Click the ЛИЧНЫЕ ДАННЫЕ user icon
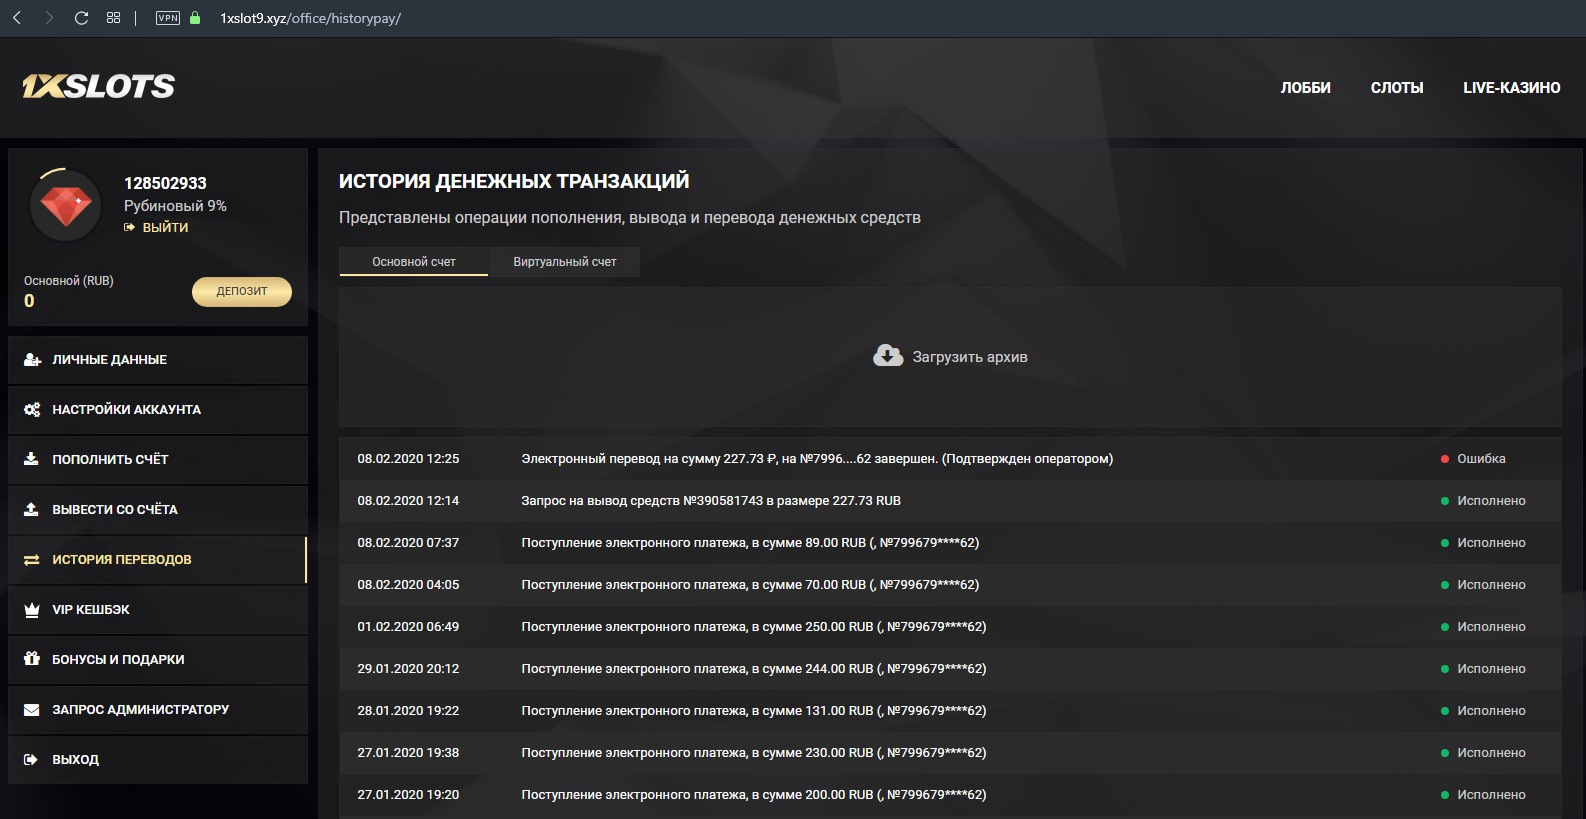 (32, 360)
